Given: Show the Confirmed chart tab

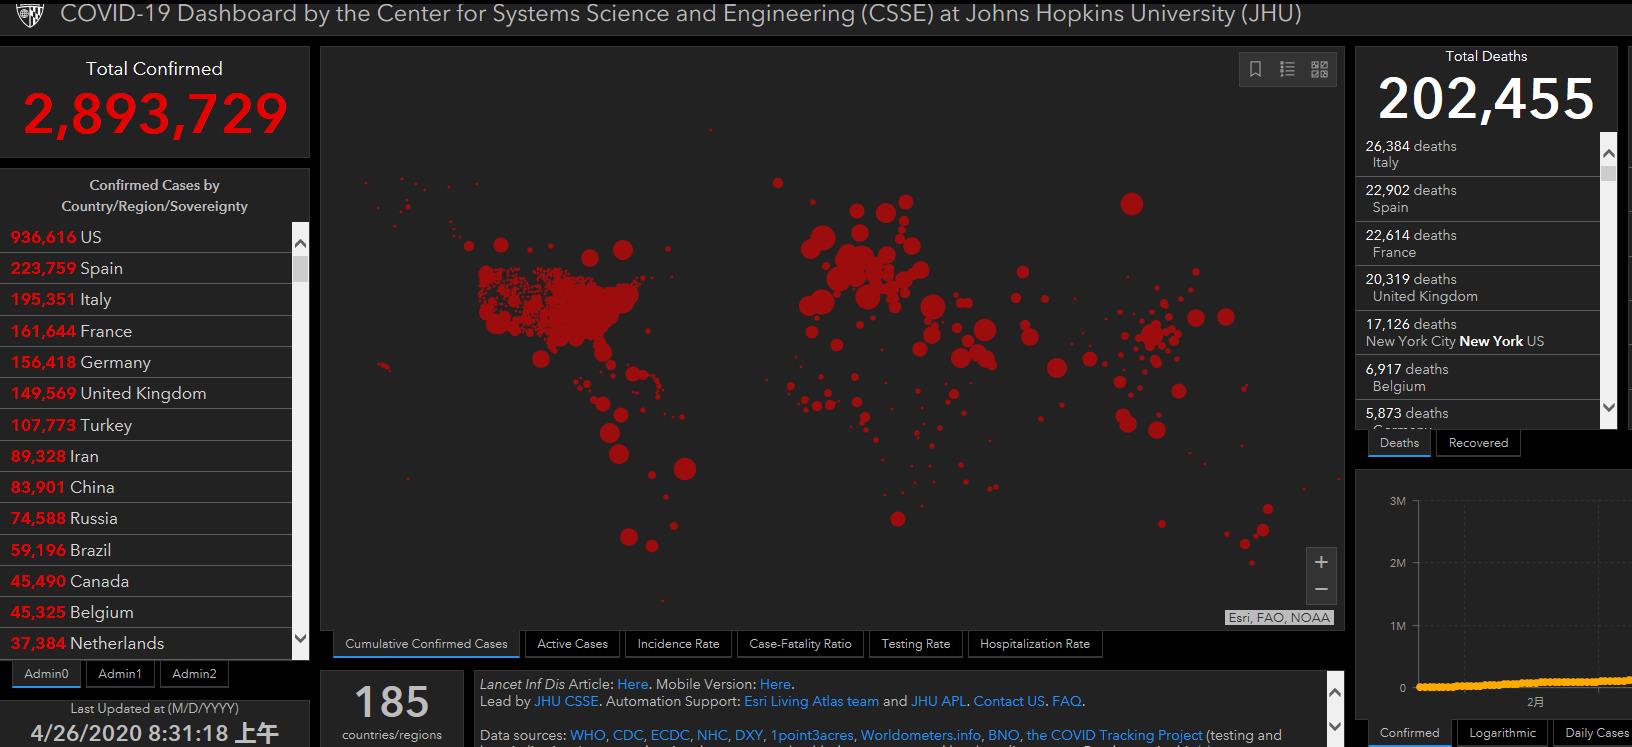Looking at the screenshot, I should pos(1409,733).
